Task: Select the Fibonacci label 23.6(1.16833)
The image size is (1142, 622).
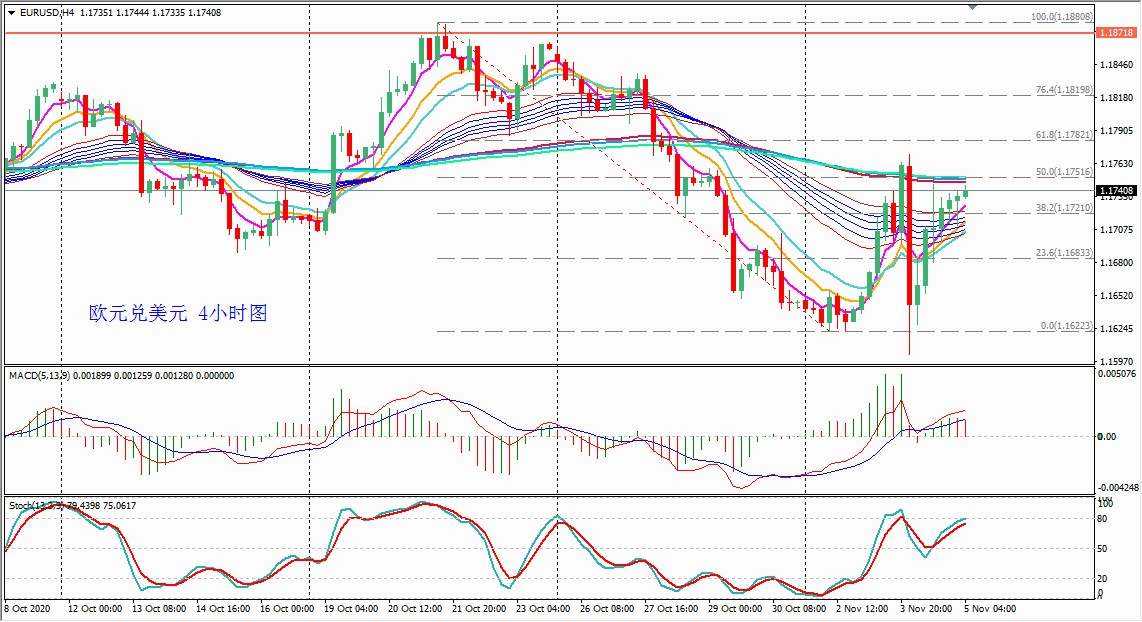Action: (x=1064, y=253)
